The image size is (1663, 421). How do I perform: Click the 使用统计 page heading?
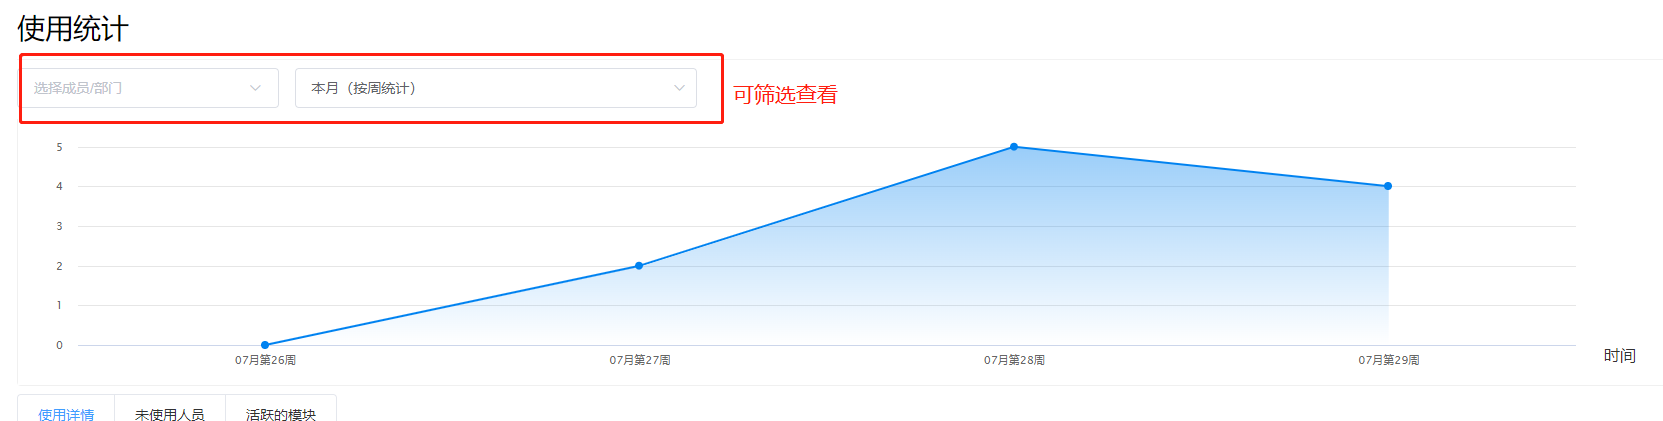pos(73,29)
